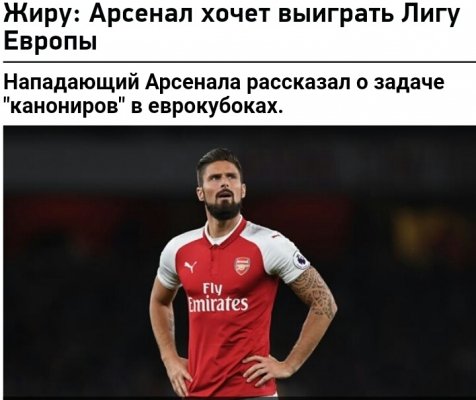
Task: Click the Arsenal crest on the shirt
Action: 242,266
